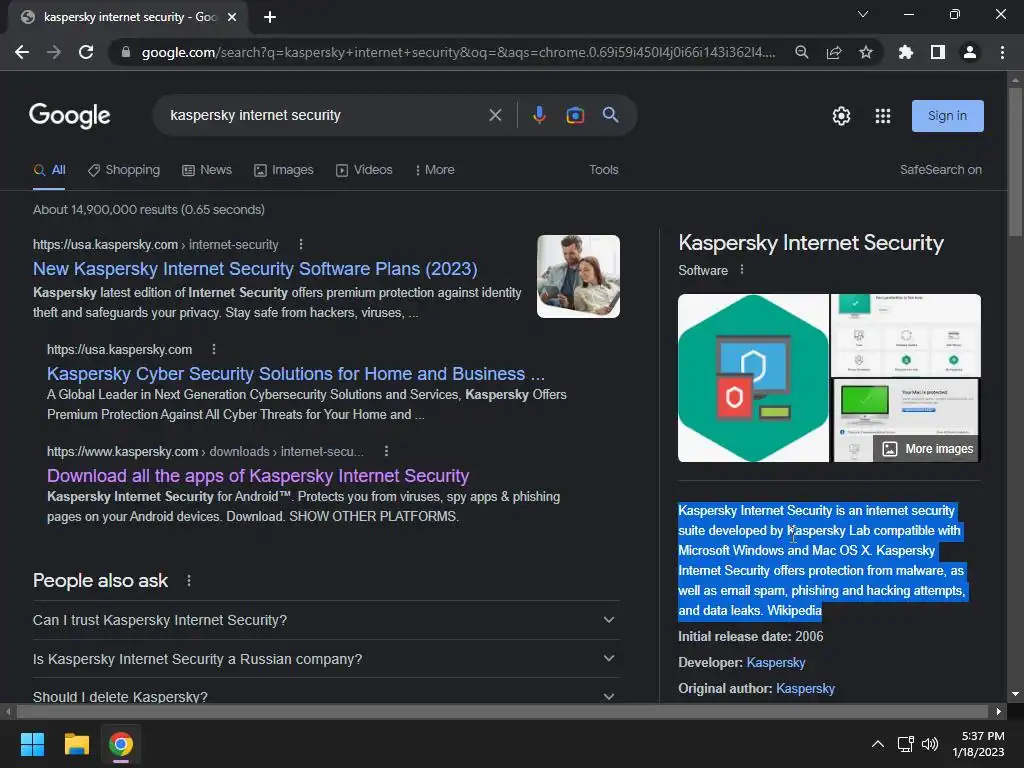Select the All results tab

[50, 170]
